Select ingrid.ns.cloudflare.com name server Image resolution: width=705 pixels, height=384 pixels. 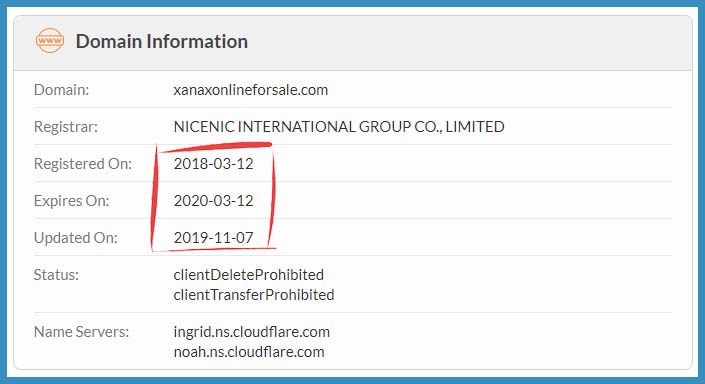[252, 332]
